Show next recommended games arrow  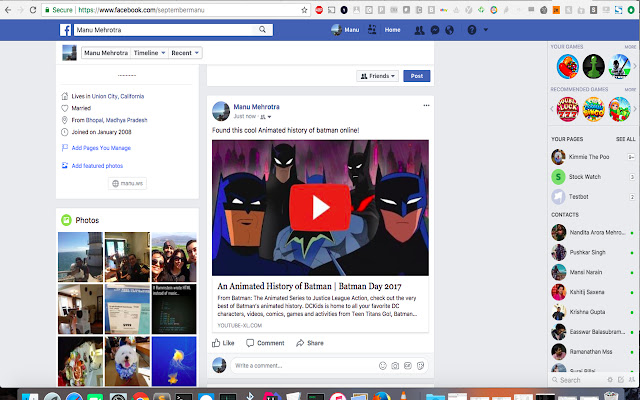point(635,109)
